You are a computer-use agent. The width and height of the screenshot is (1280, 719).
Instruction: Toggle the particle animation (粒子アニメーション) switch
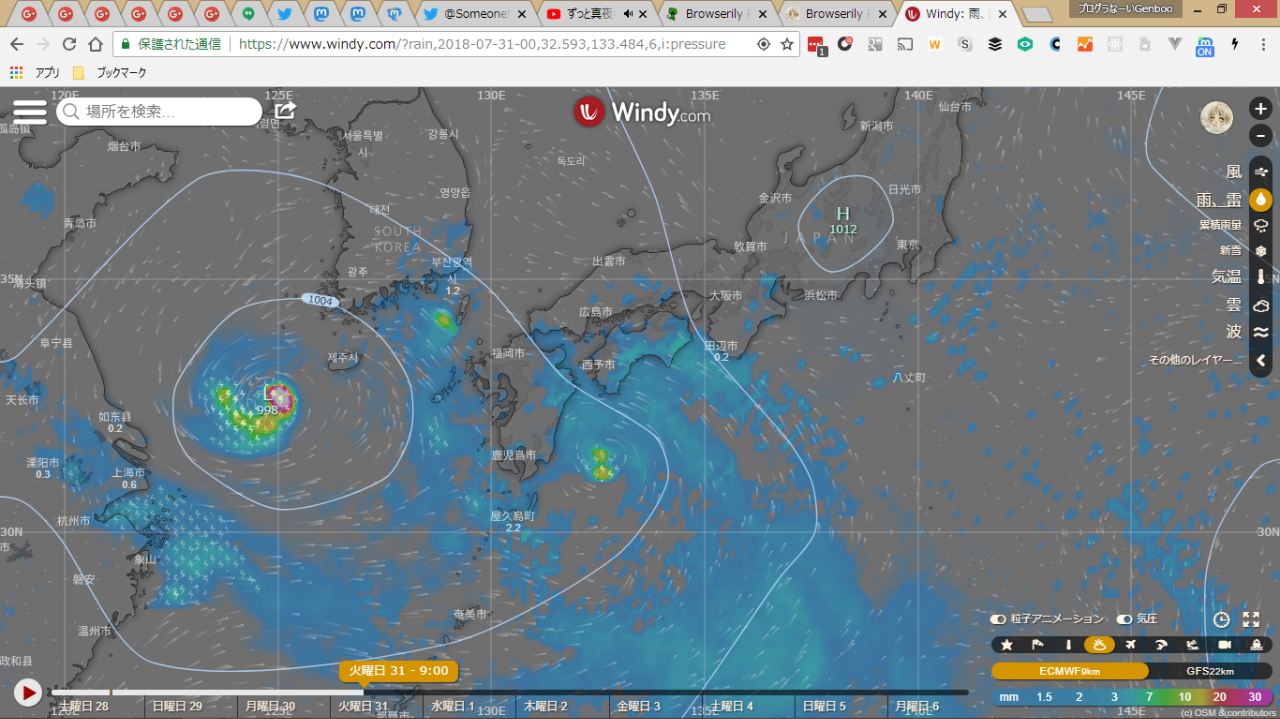[998, 619]
